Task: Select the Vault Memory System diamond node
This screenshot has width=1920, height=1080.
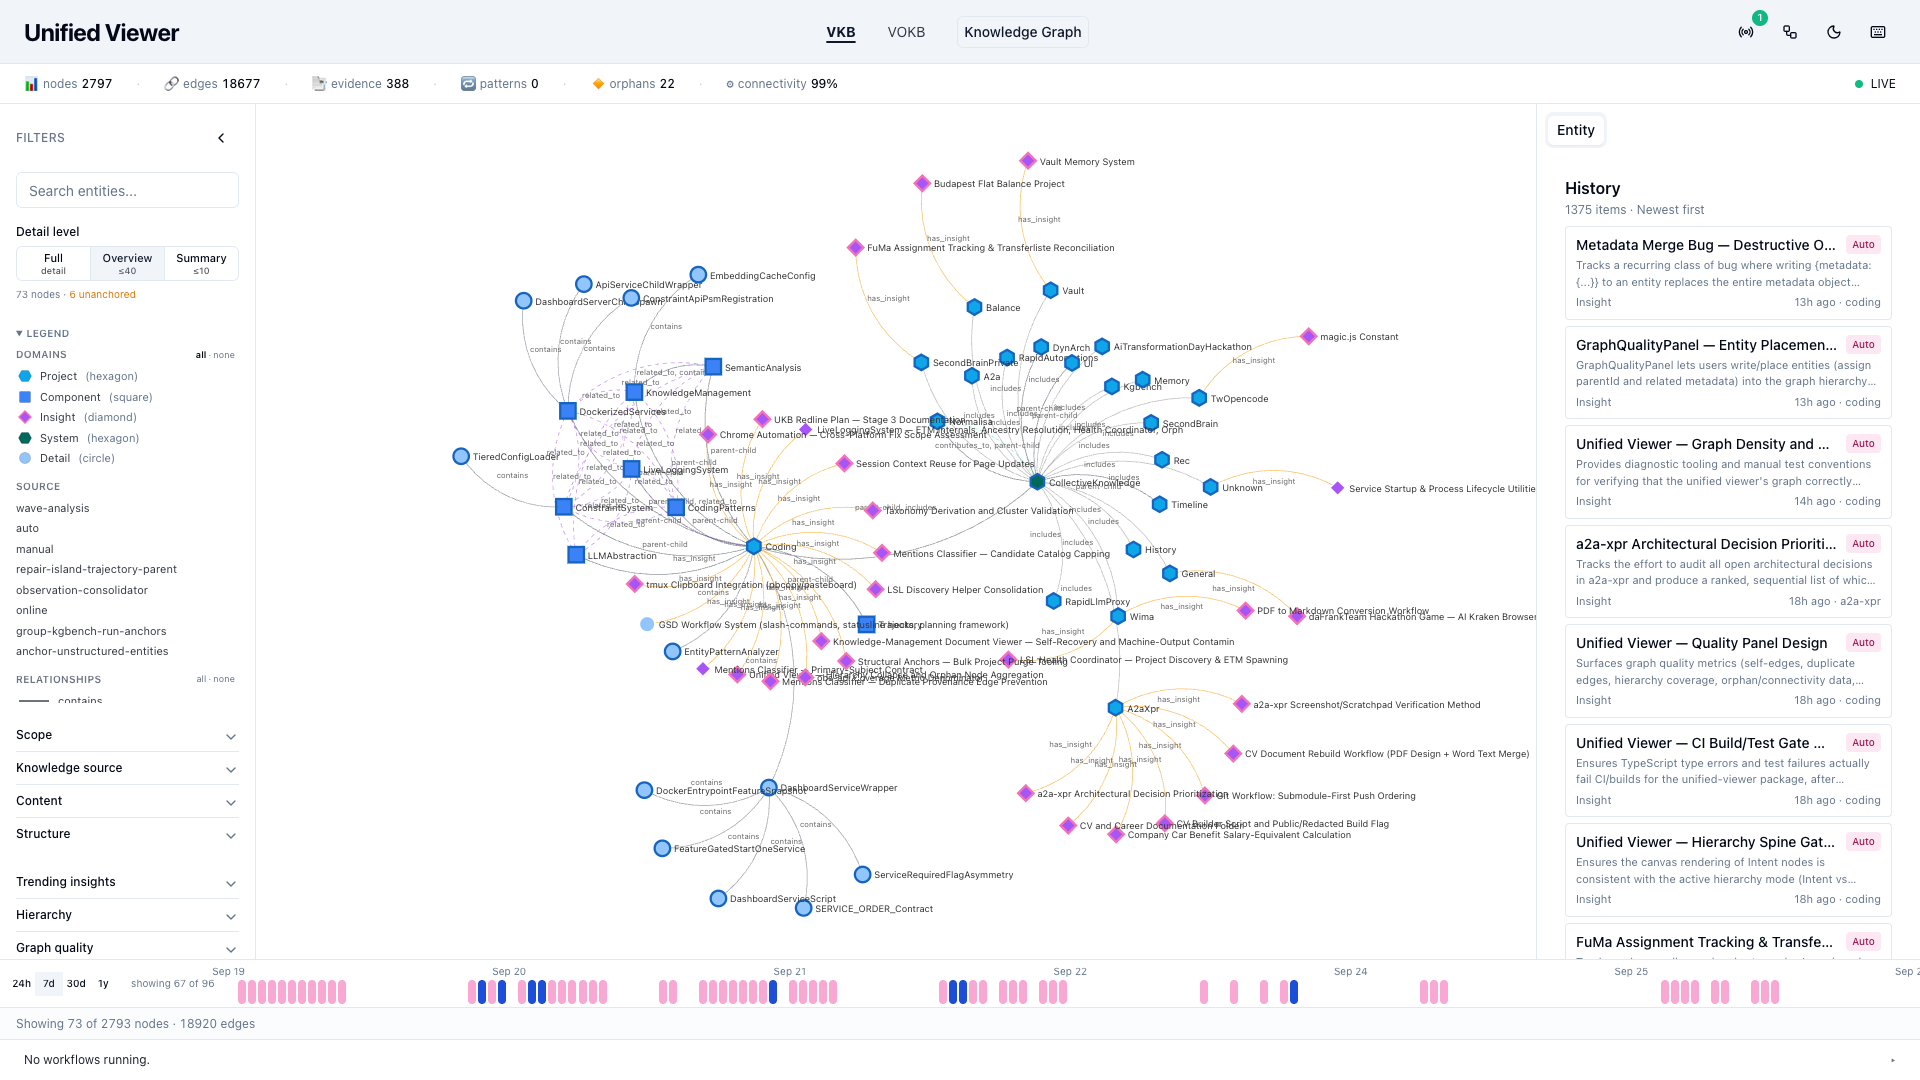Action: pyautogui.click(x=1028, y=161)
